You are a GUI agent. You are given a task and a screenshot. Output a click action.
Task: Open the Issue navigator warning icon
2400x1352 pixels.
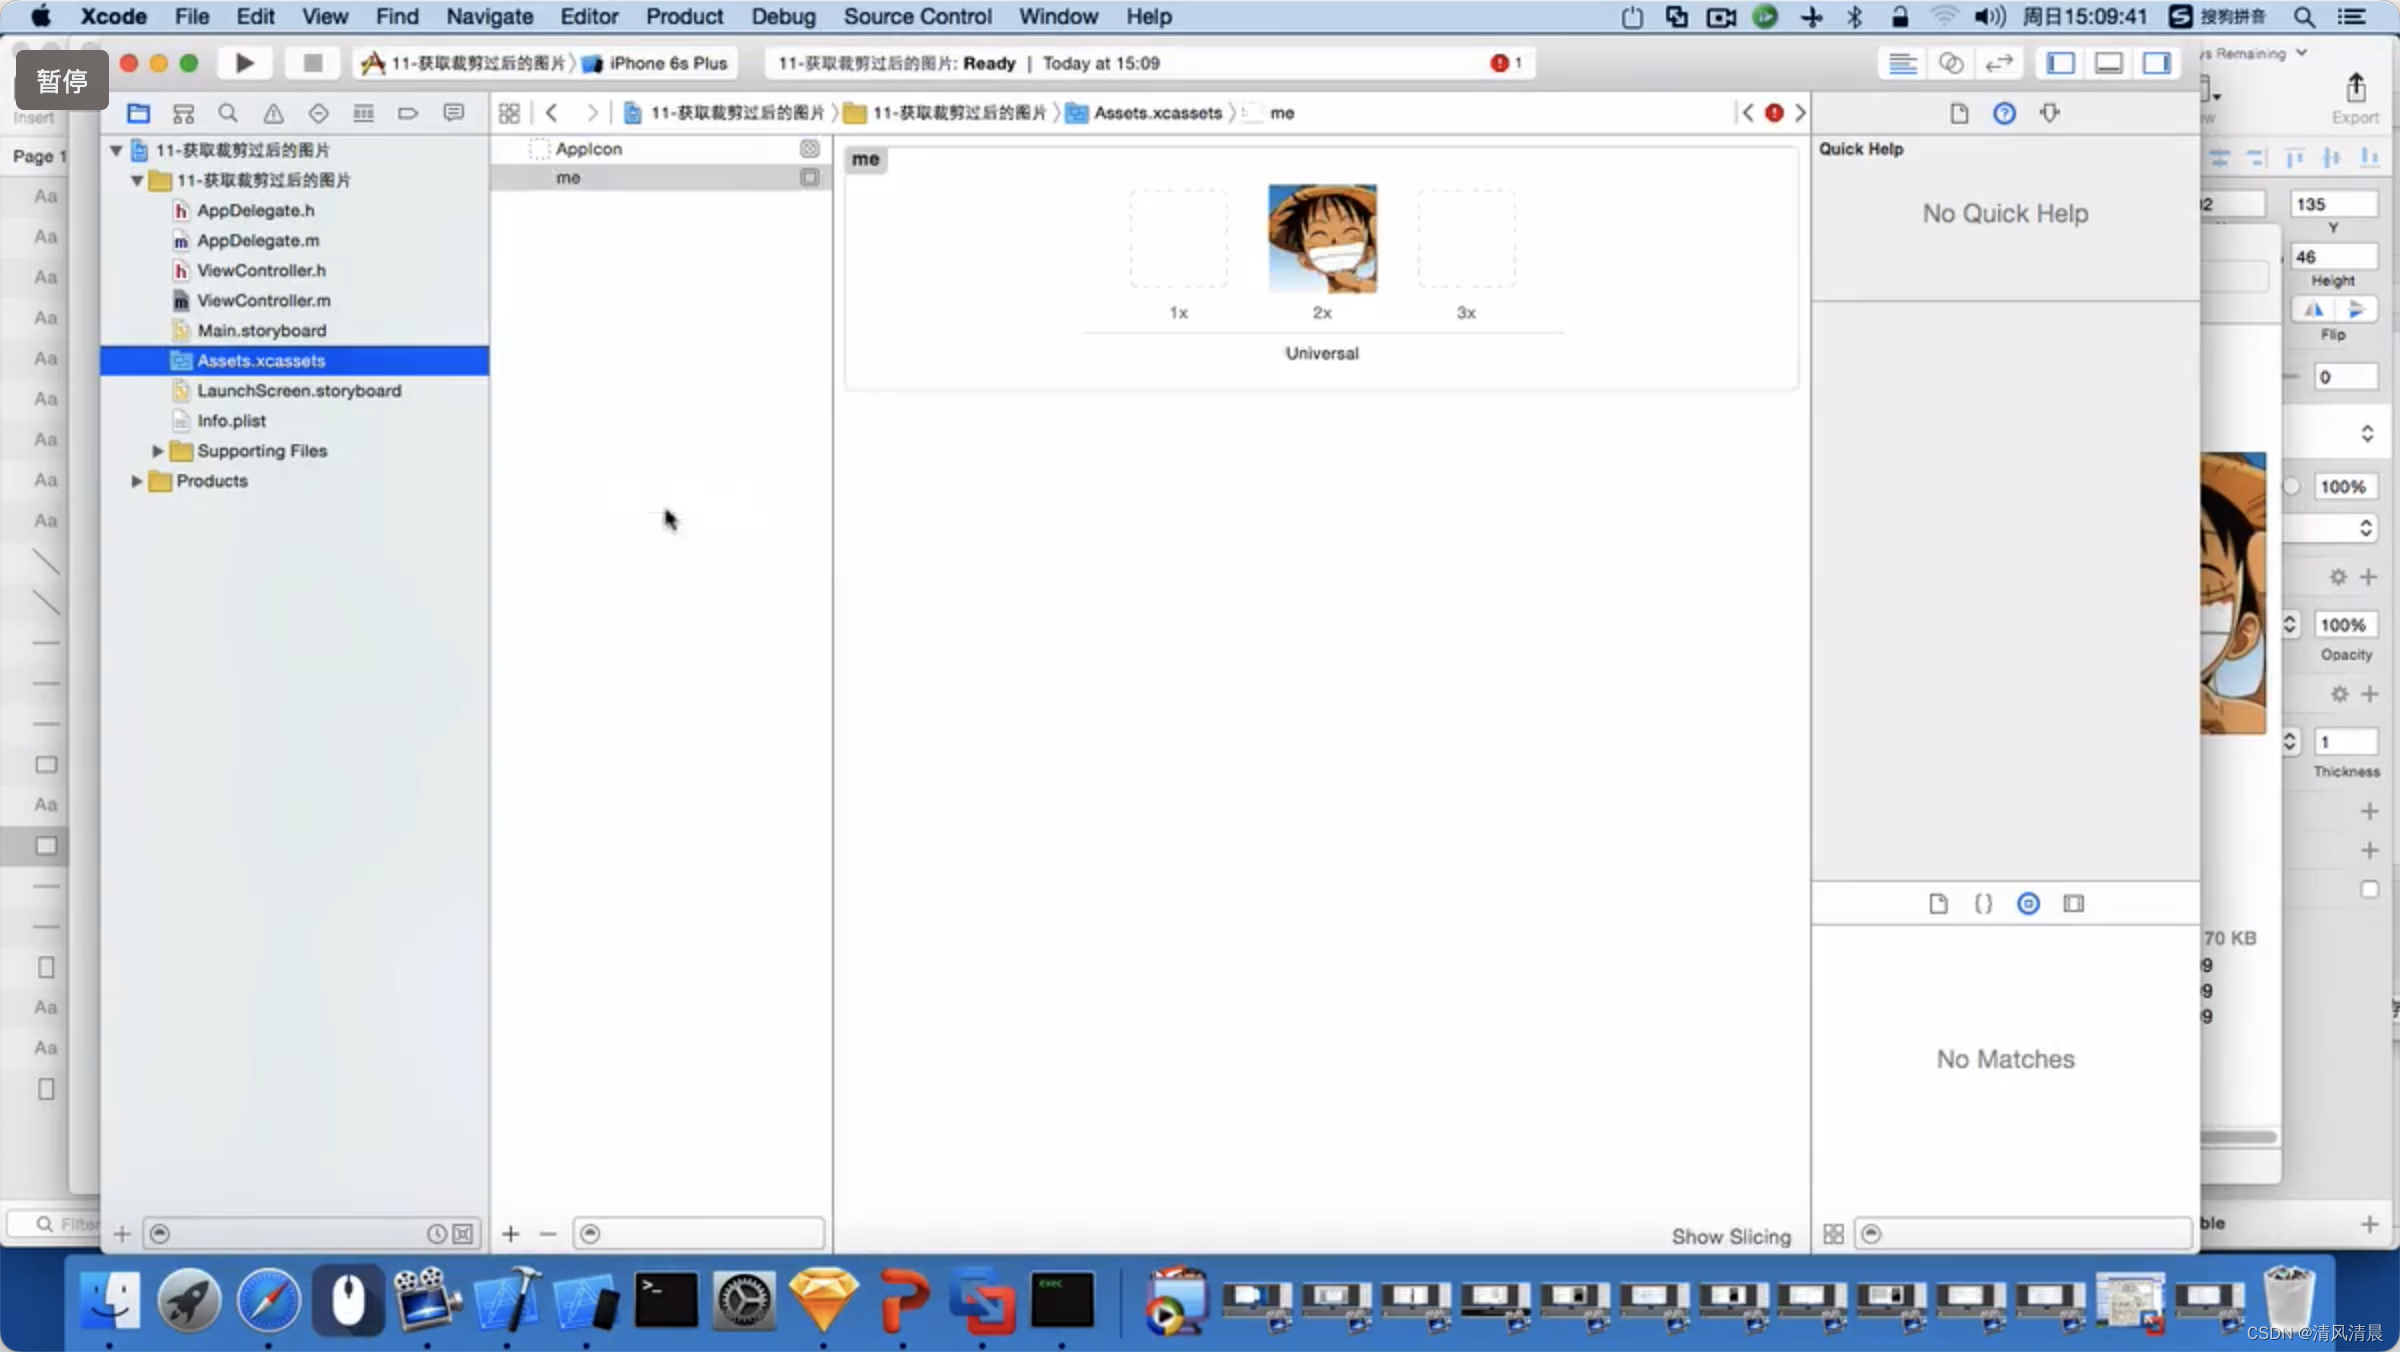(x=273, y=113)
